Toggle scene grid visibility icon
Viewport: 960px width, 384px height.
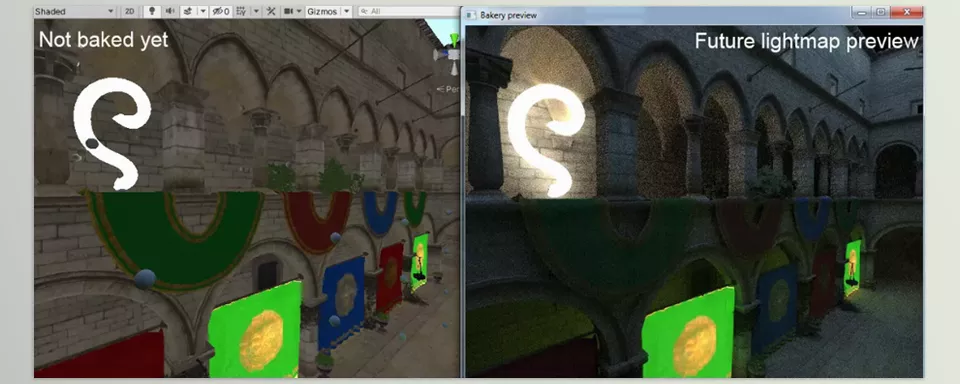[241, 12]
